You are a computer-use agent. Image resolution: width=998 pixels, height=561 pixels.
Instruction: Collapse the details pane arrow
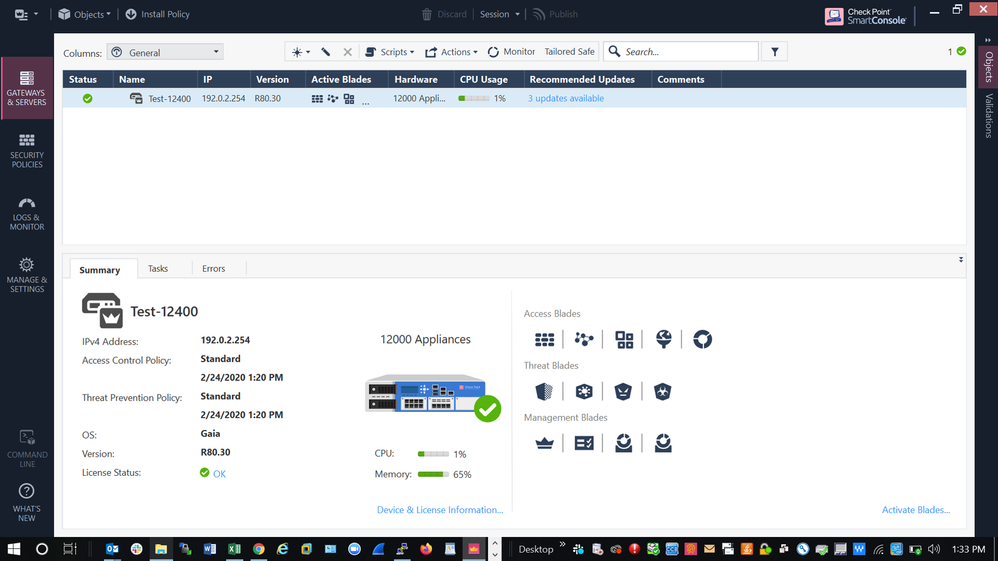(x=960, y=260)
